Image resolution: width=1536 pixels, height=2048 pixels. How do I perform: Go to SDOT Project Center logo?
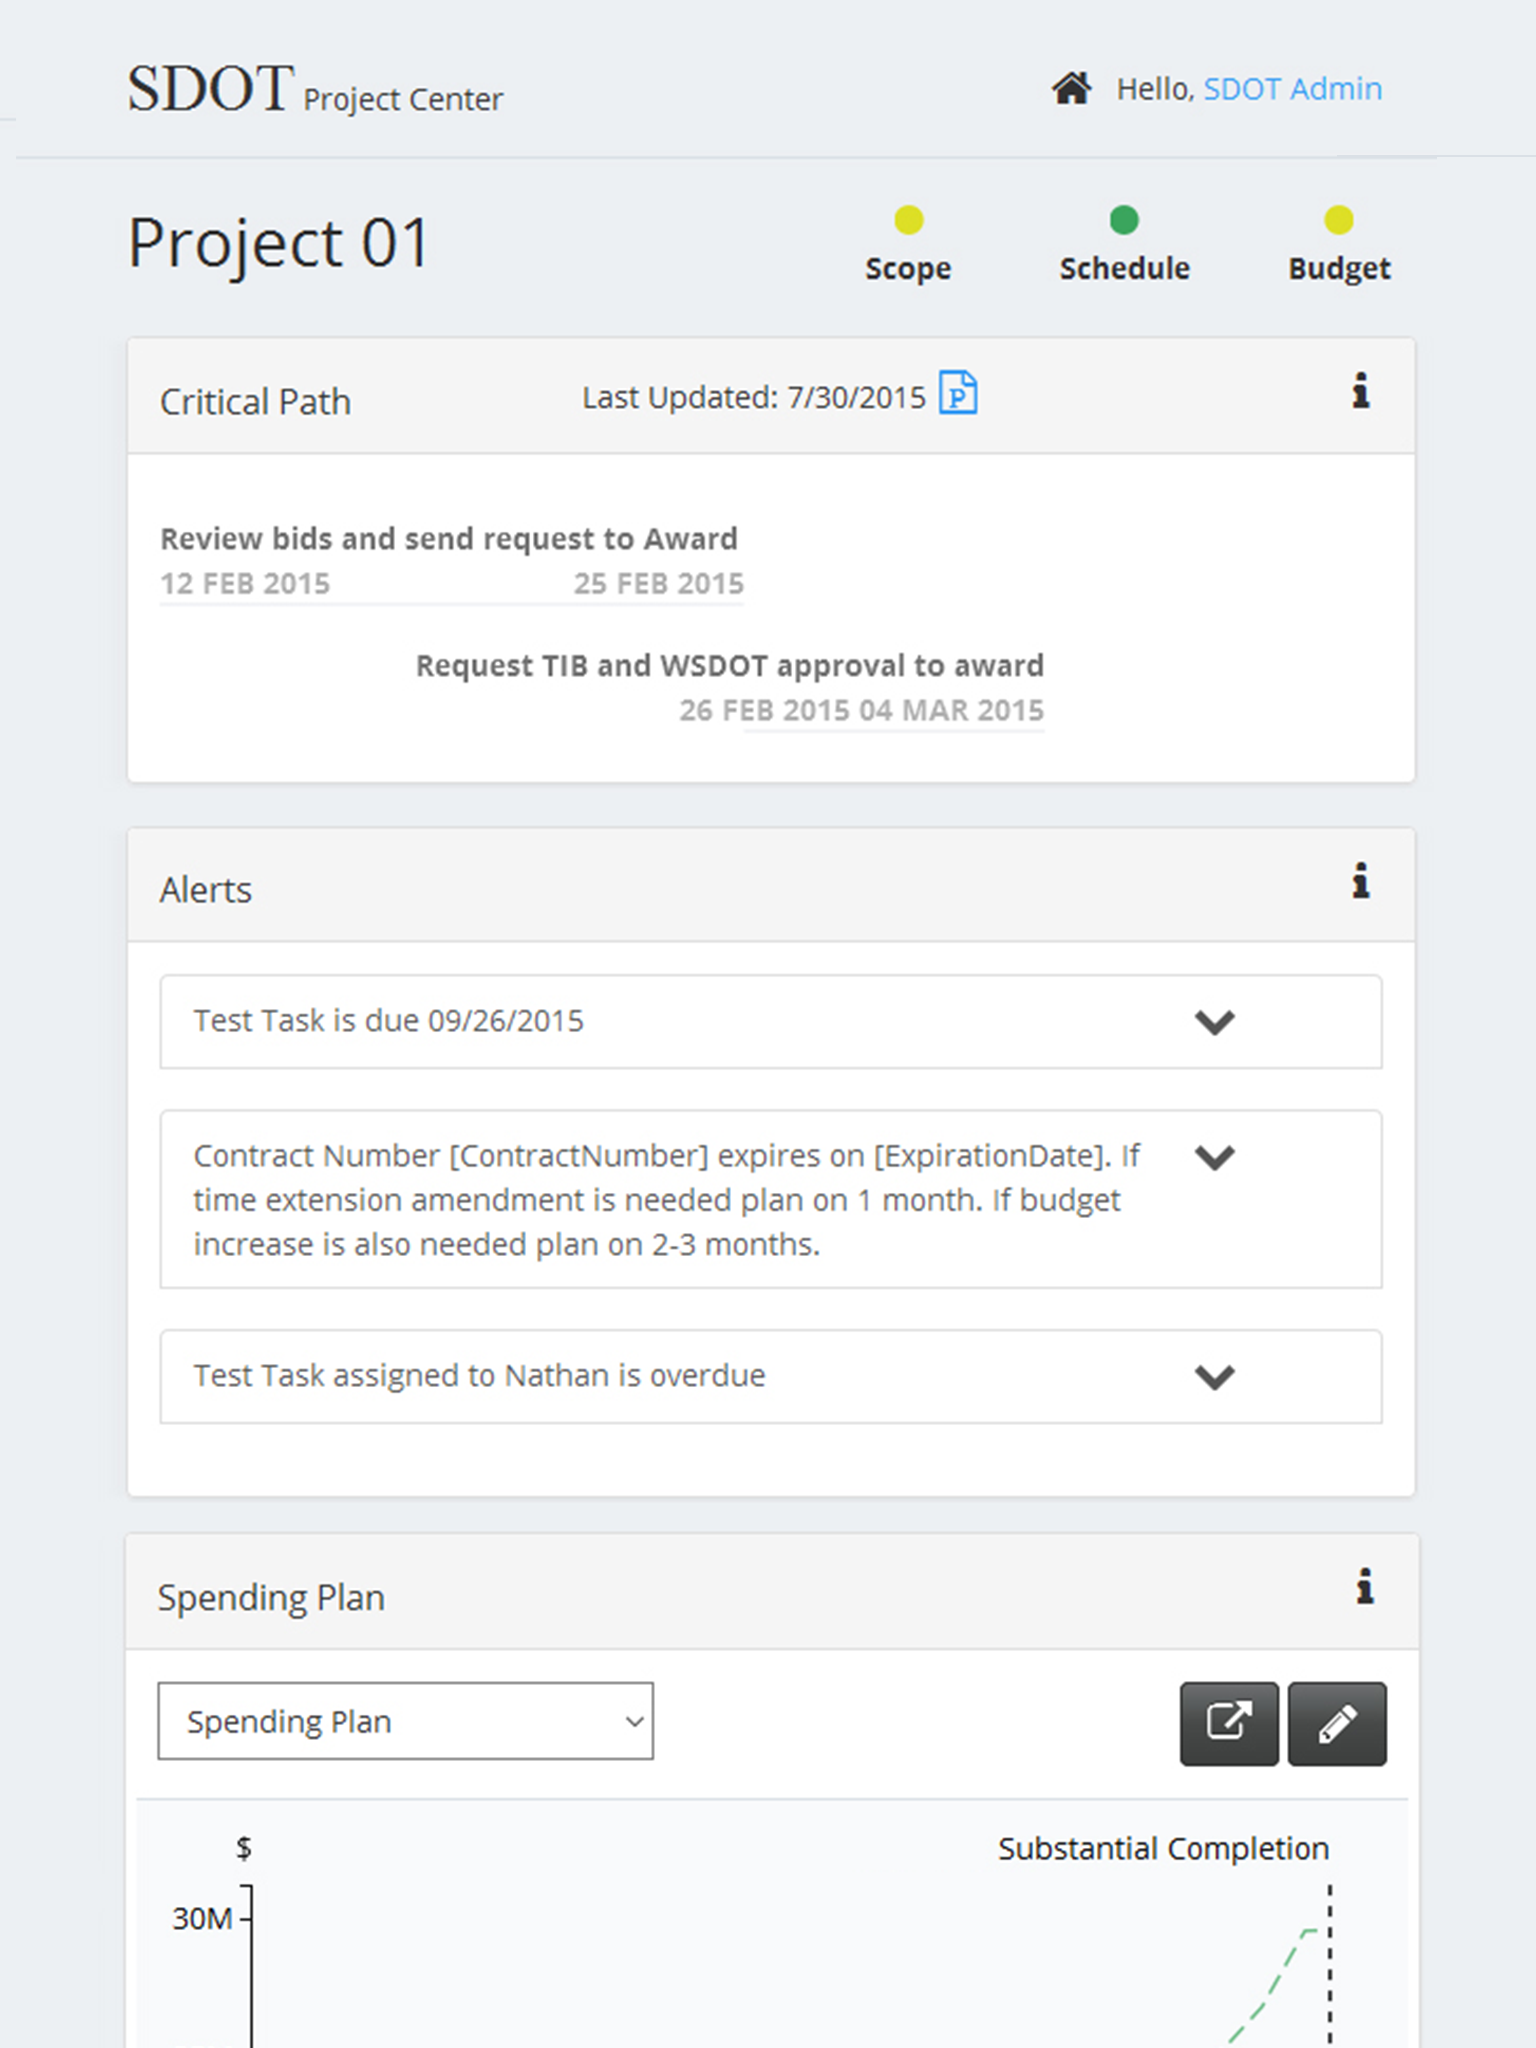click(315, 90)
